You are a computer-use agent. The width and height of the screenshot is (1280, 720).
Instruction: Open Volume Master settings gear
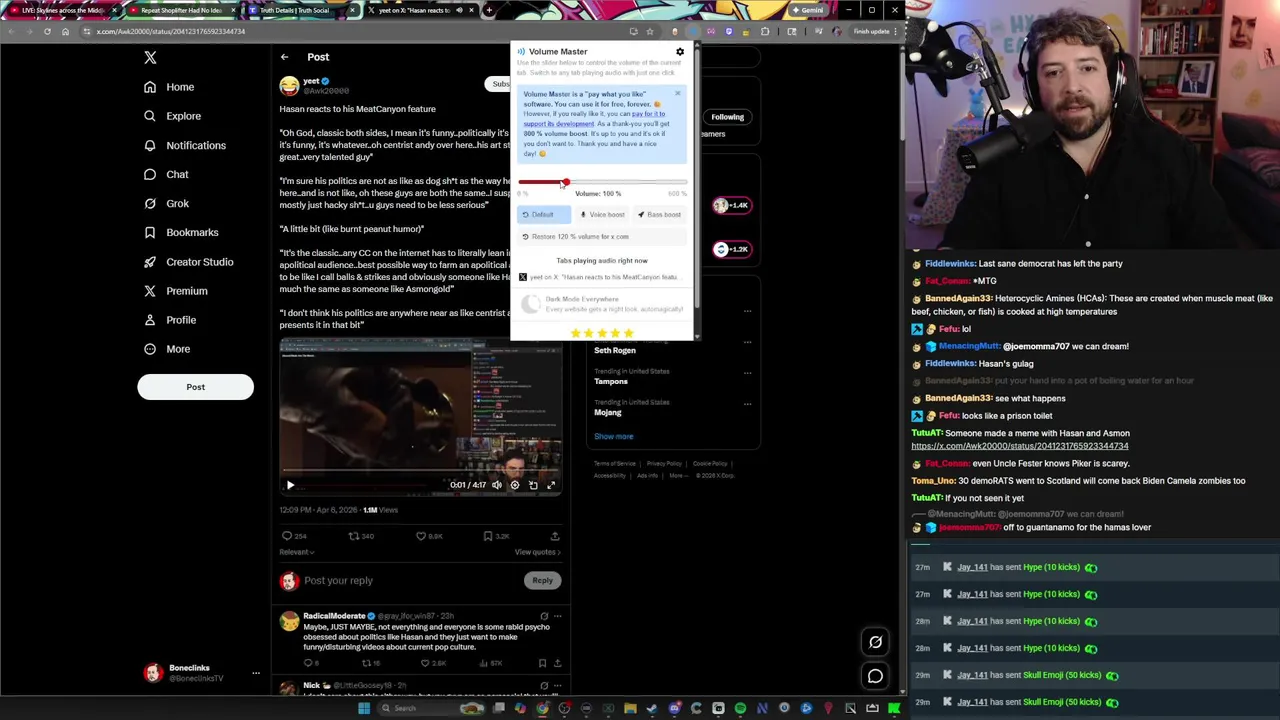pyautogui.click(x=680, y=52)
